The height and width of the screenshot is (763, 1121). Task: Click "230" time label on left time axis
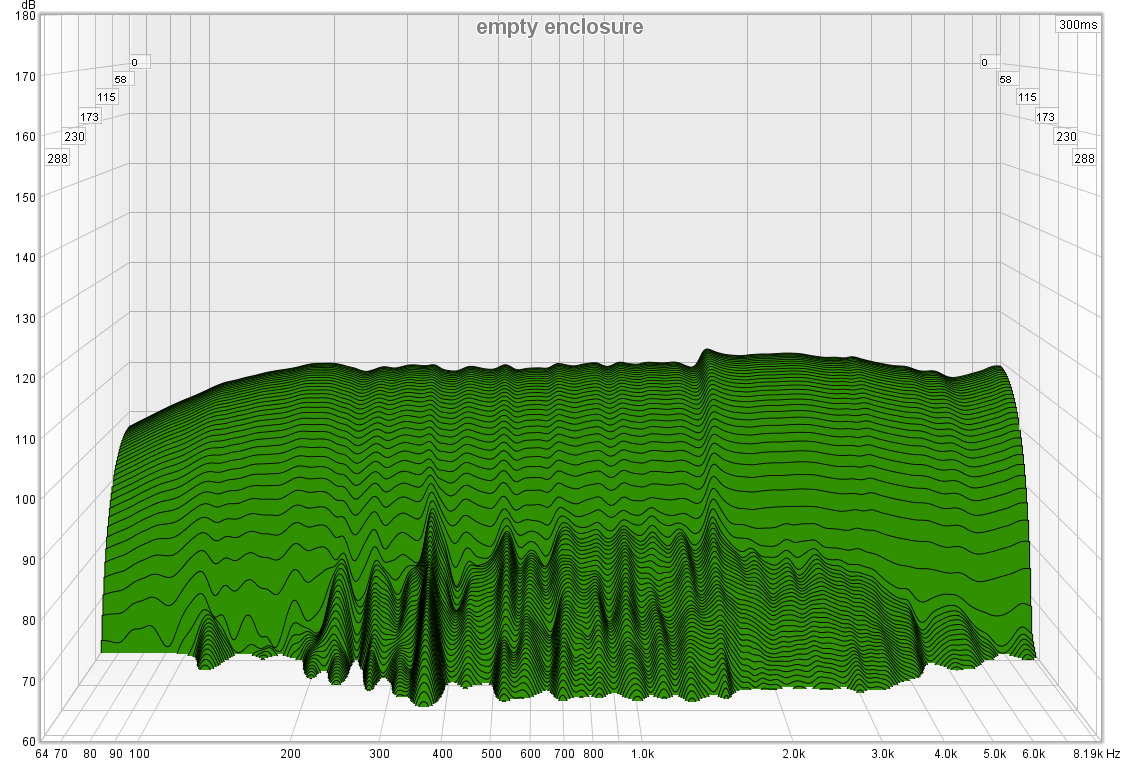coord(74,136)
